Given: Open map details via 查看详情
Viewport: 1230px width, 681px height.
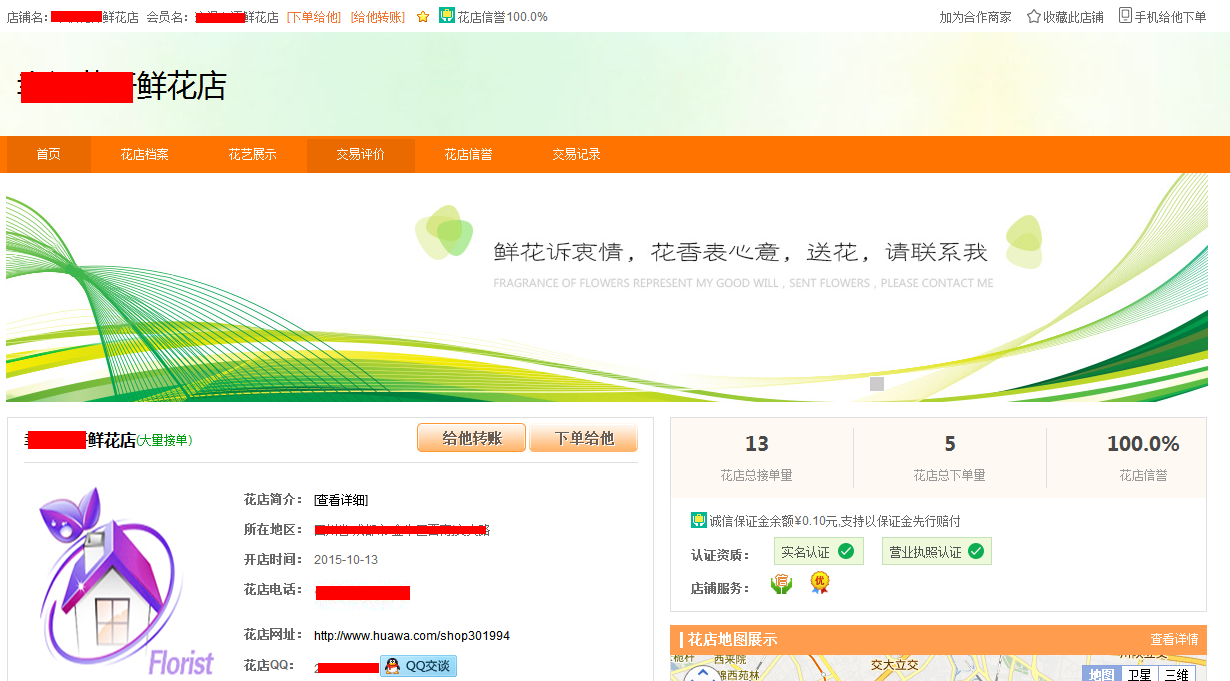Looking at the screenshot, I should click(x=1173, y=640).
